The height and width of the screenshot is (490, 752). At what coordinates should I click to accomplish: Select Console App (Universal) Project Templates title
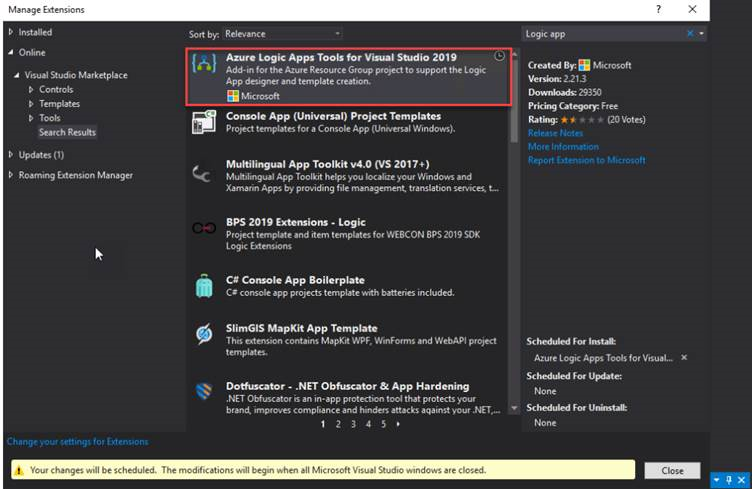point(333,117)
